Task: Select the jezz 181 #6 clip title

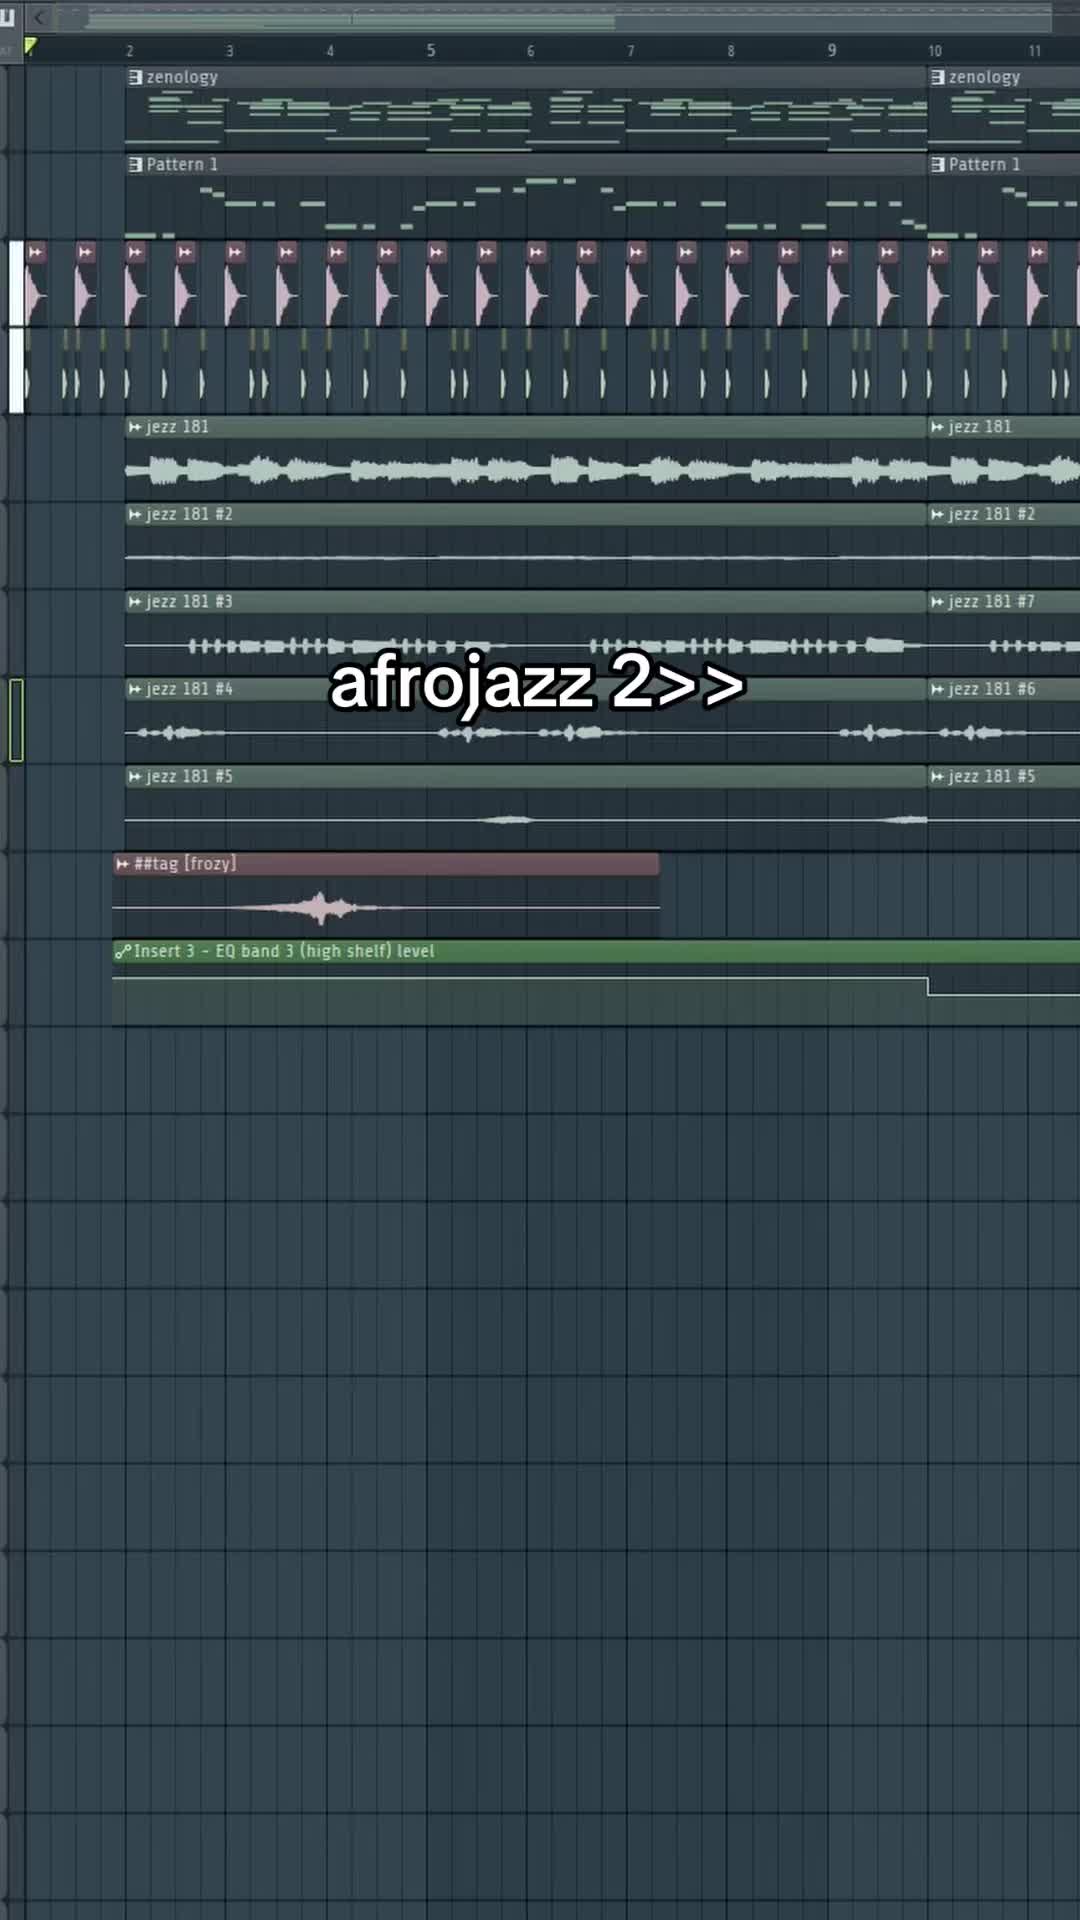Action: pyautogui.click(x=991, y=689)
